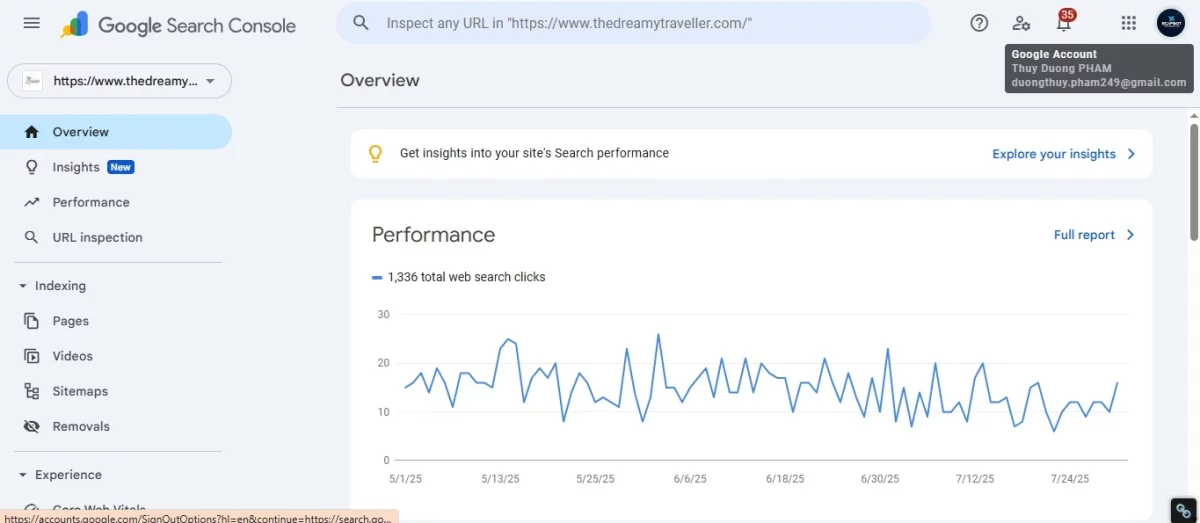The image size is (1200, 523).
Task: Click the 5/13/25 axis label
Action: click(x=500, y=479)
